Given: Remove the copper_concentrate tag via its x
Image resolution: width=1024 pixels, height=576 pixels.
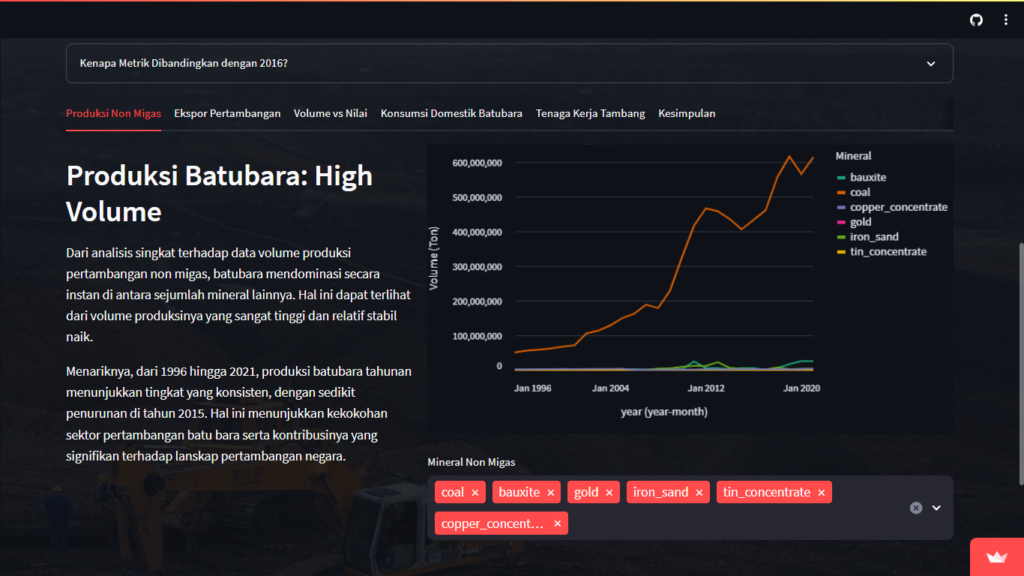Looking at the screenshot, I should point(557,523).
